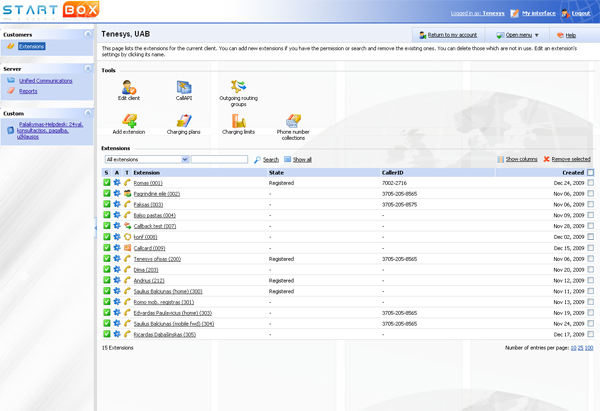Click the red X Remove selected icon

point(546,159)
